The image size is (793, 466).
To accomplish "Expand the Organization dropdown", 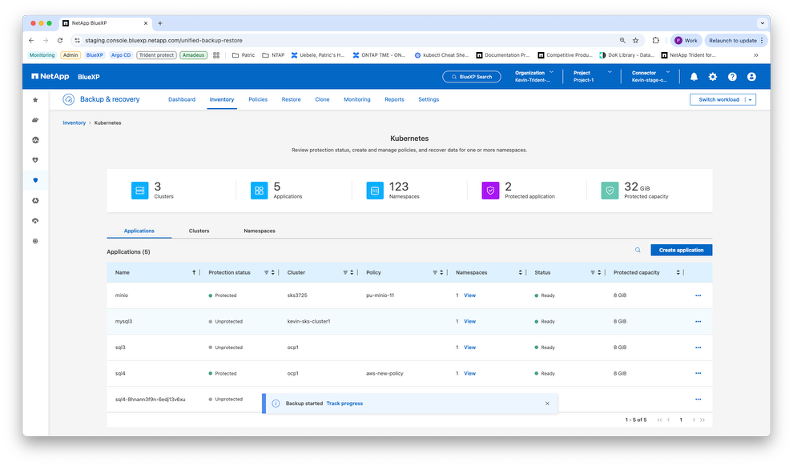I will click(x=551, y=72).
